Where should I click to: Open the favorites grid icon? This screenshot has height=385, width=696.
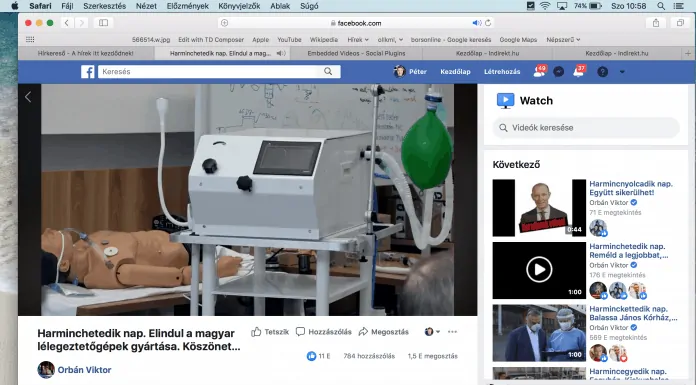pos(30,40)
